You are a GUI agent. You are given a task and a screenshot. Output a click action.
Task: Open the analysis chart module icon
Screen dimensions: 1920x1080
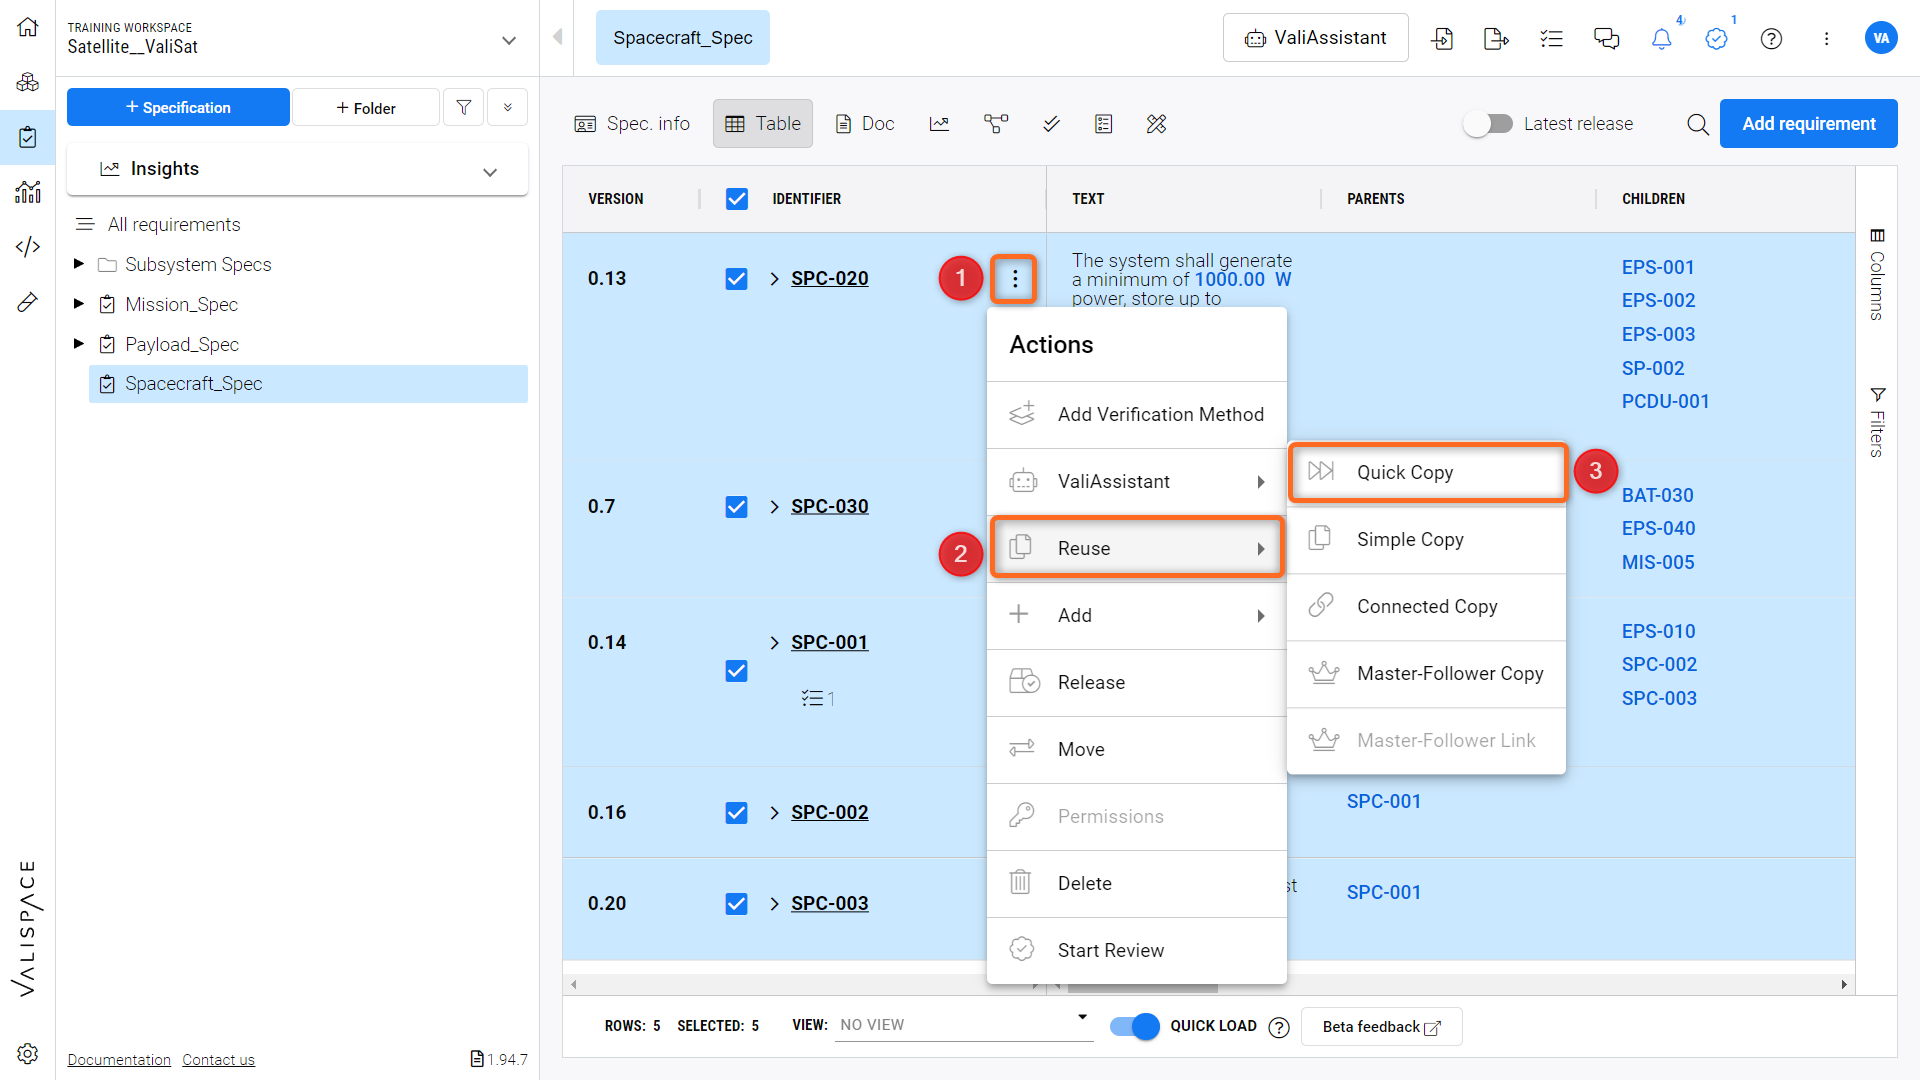coord(28,191)
